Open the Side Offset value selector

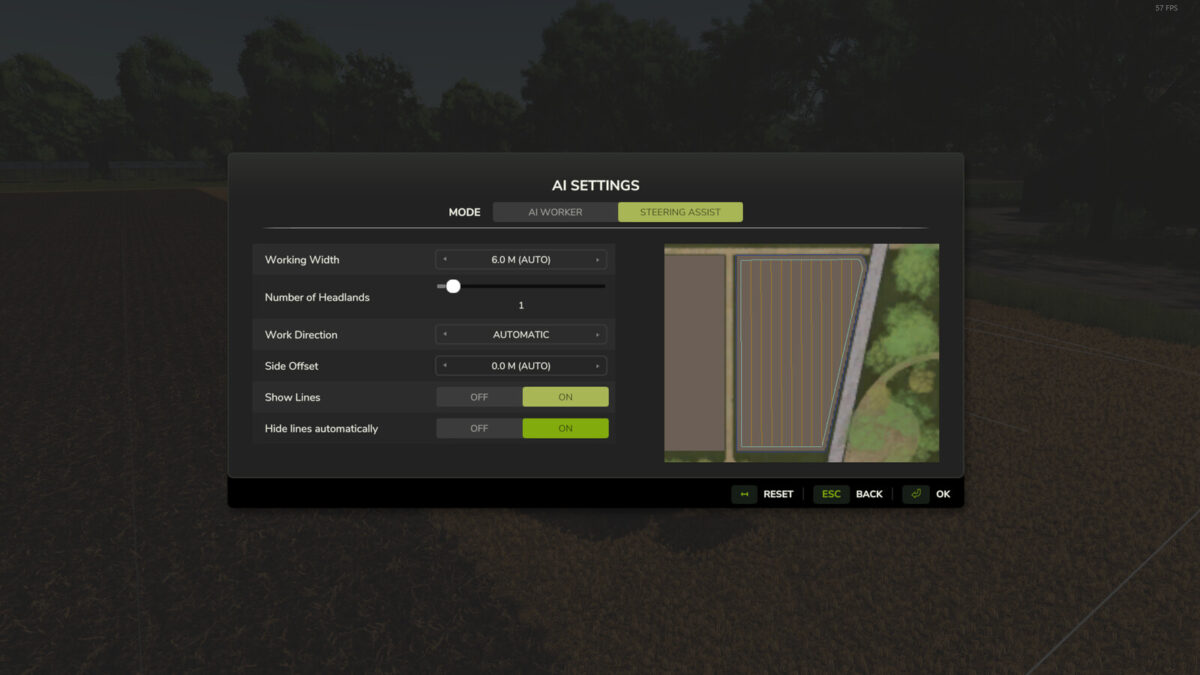521,365
